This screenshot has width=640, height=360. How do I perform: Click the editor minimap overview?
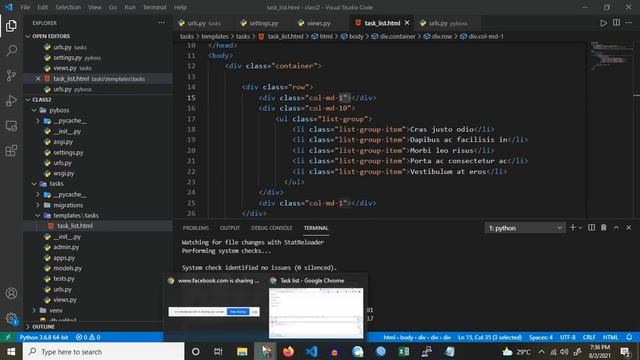[610, 57]
